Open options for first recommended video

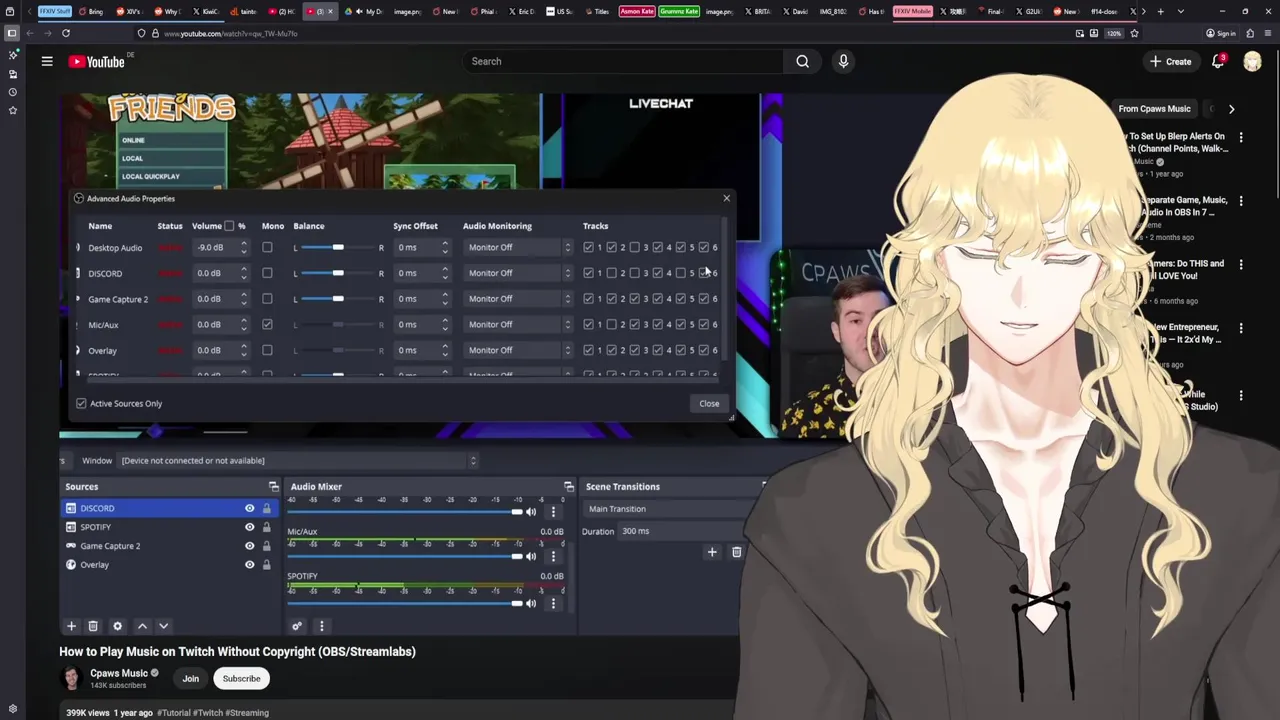(x=1241, y=137)
